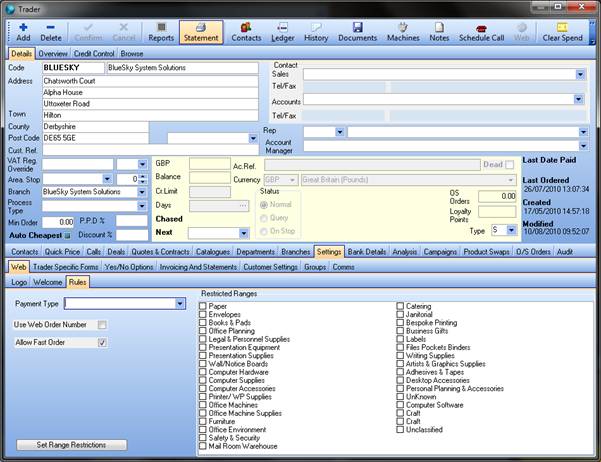Open the Payment Type dropdown

coord(180,304)
